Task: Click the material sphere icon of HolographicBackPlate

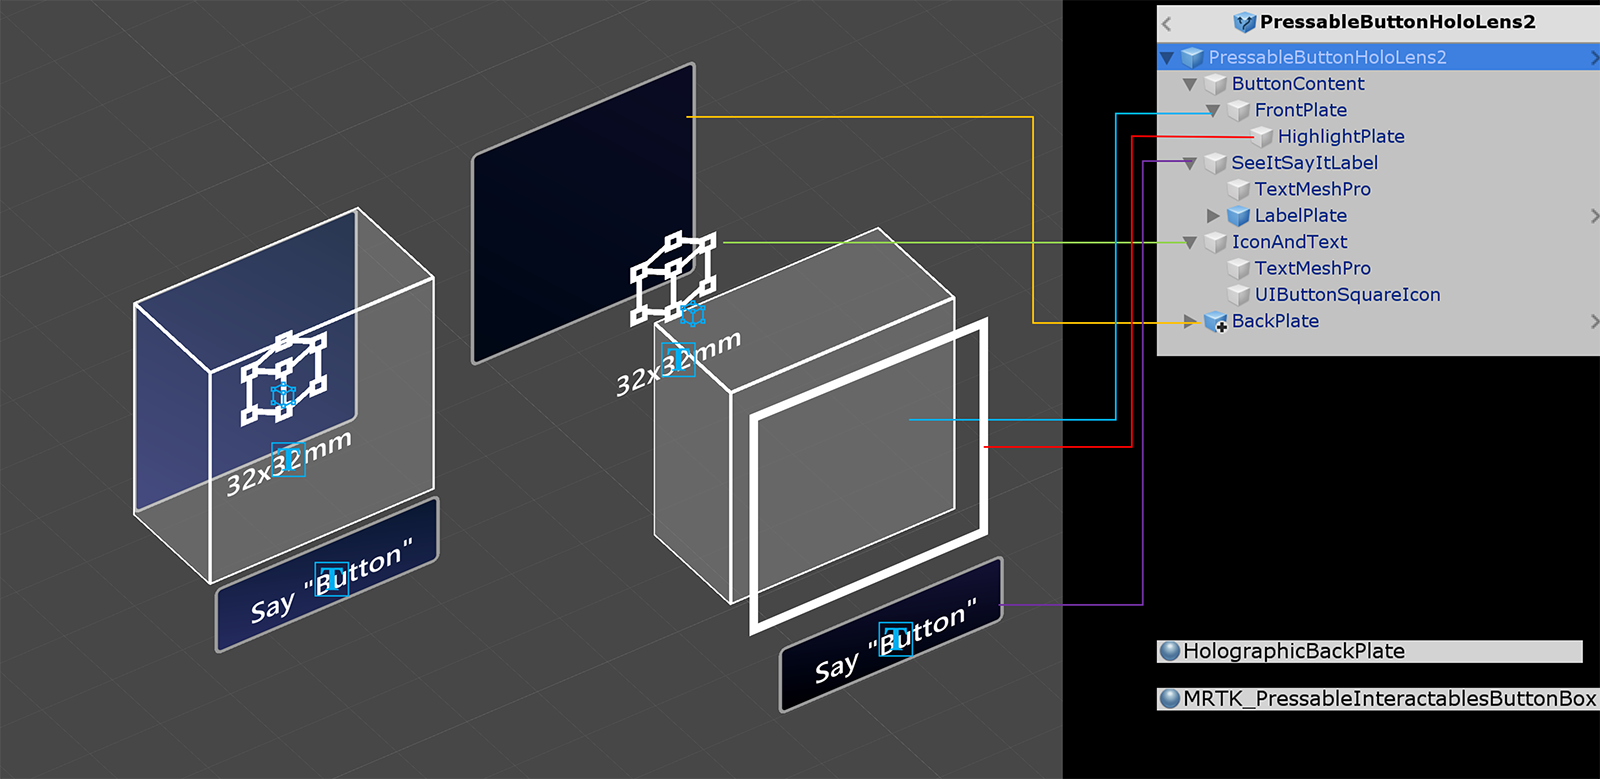Action: click(1170, 652)
